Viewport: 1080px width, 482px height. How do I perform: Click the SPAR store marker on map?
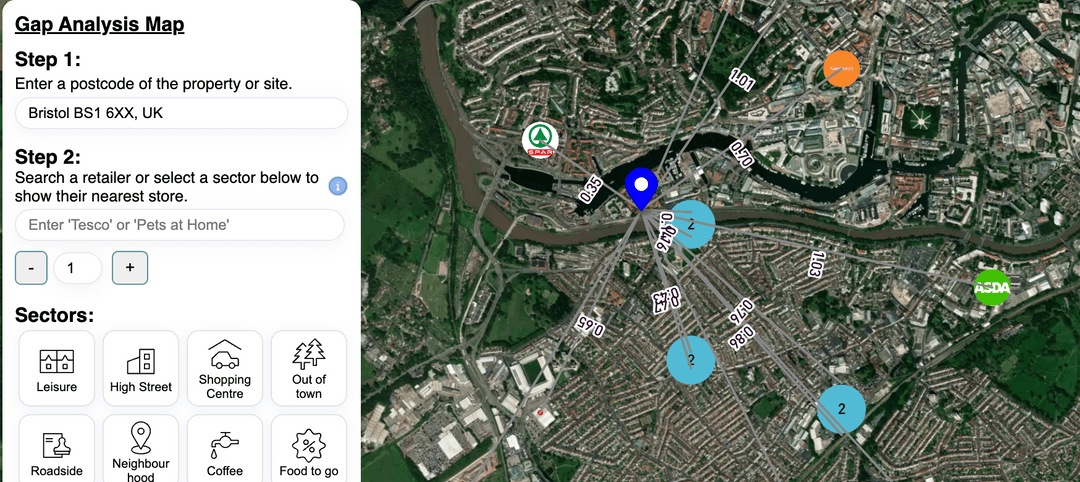click(x=540, y=140)
